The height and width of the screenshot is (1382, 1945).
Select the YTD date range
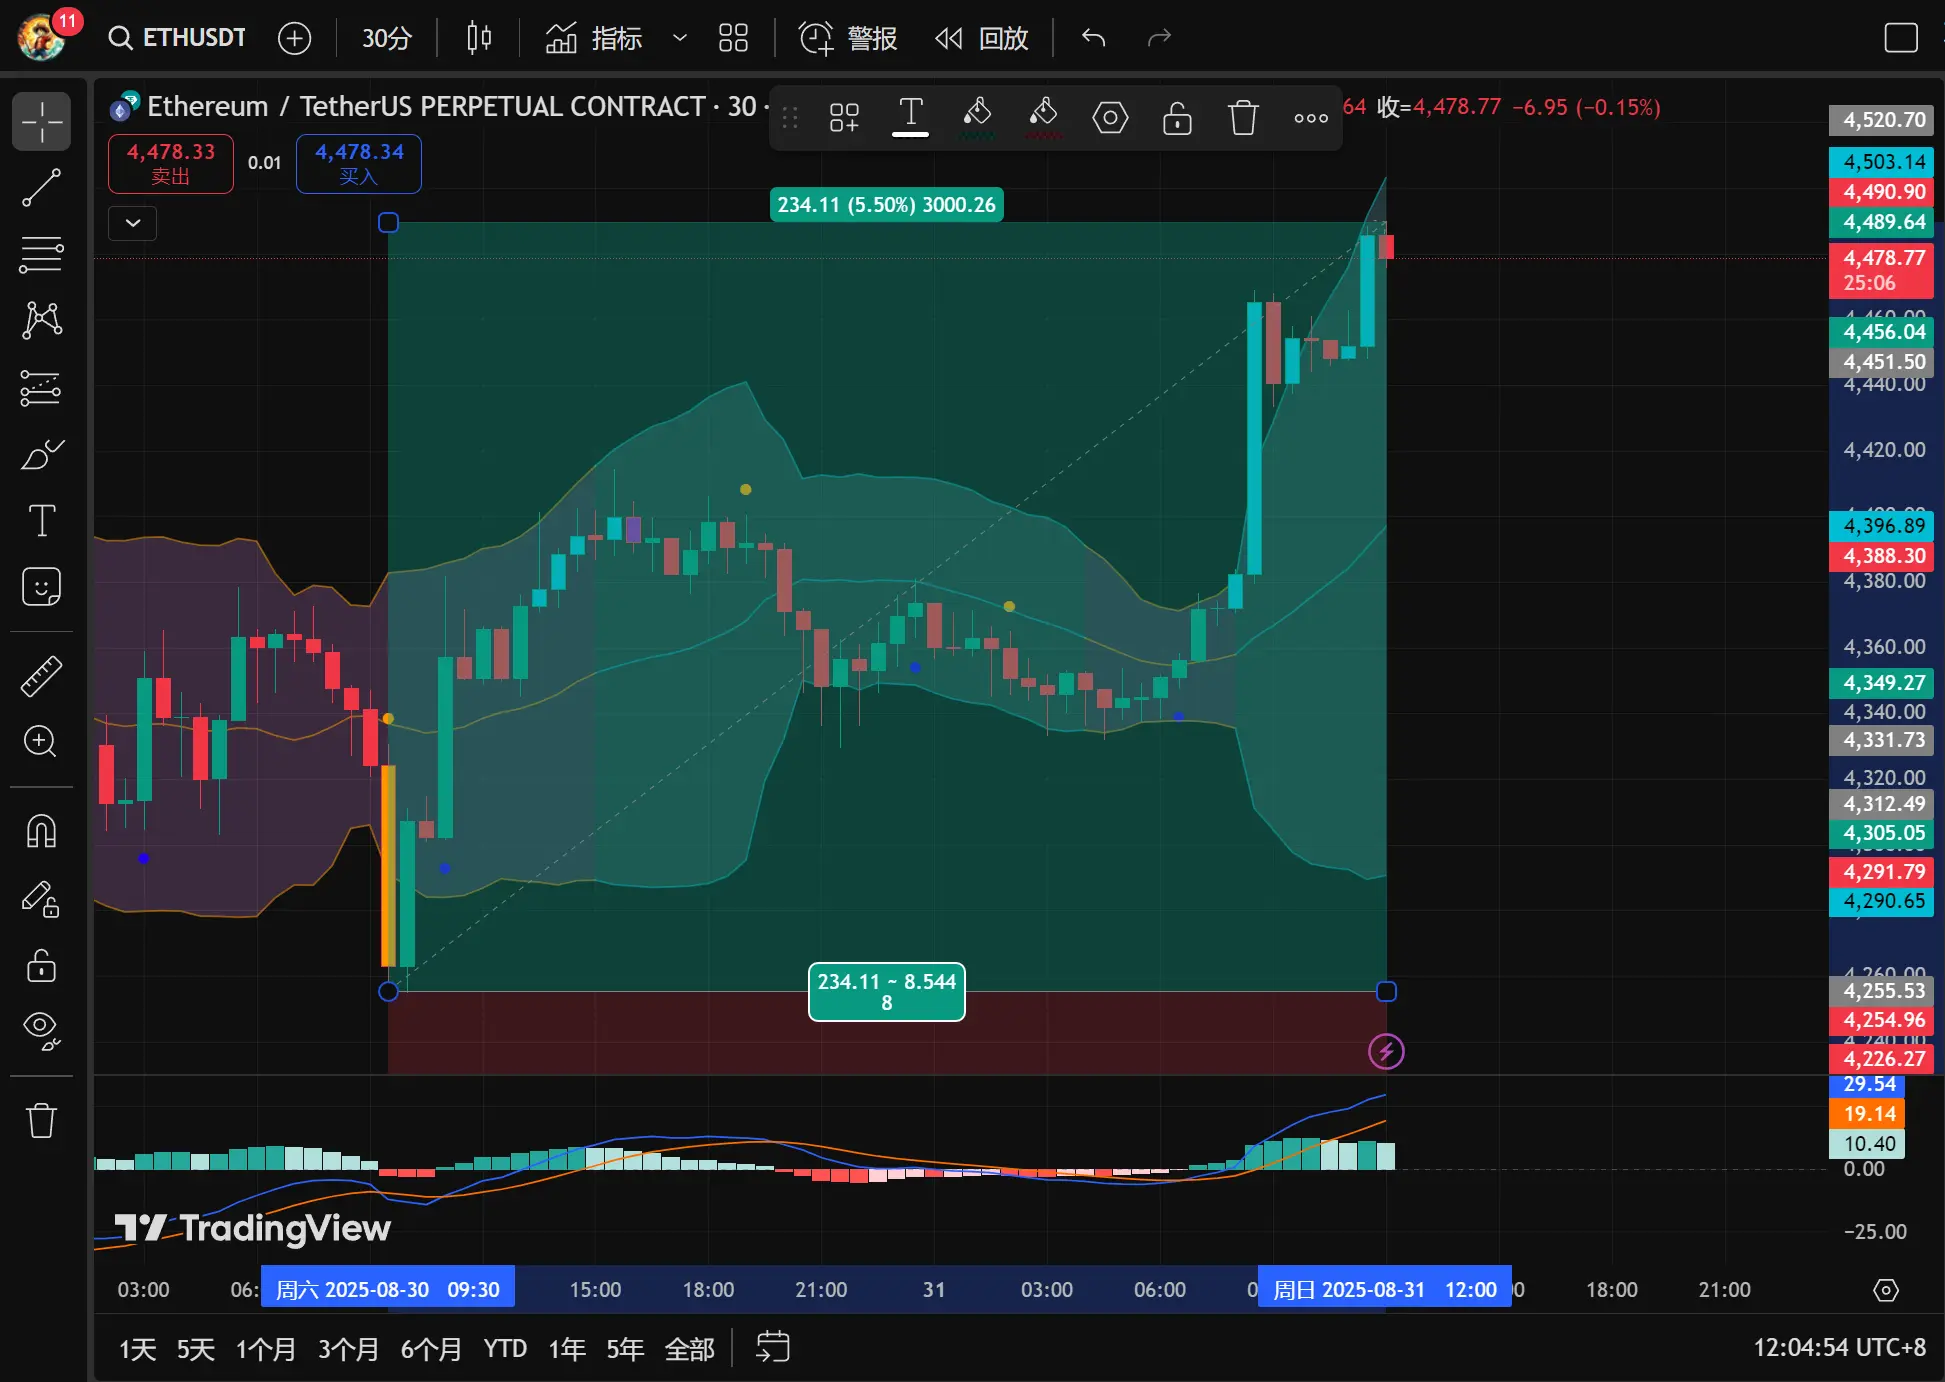click(x=505, y=1349)
